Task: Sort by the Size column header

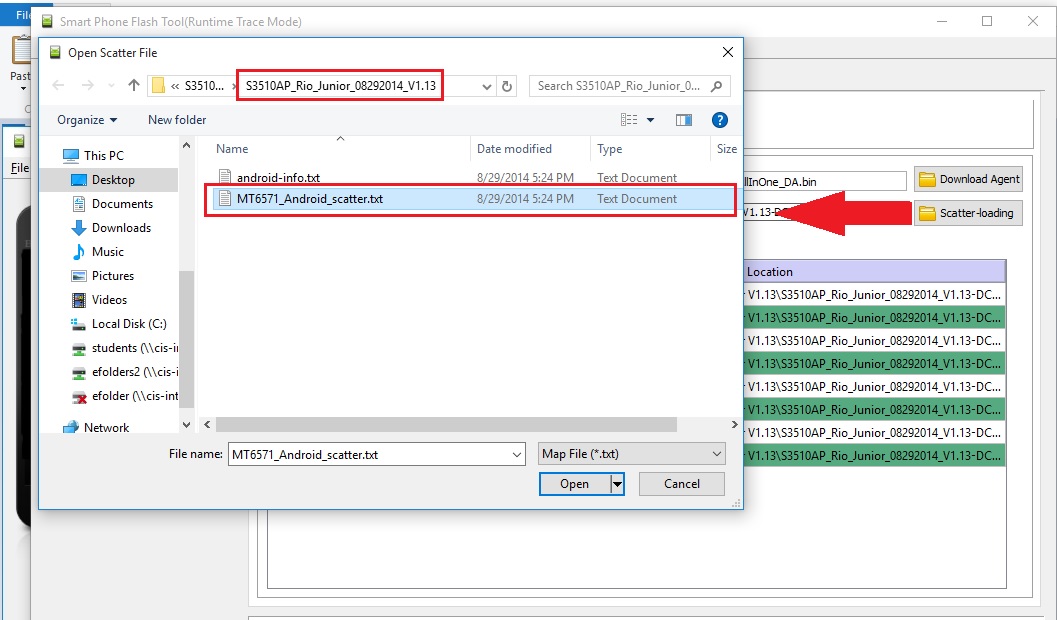Action: tap(726, 149)
